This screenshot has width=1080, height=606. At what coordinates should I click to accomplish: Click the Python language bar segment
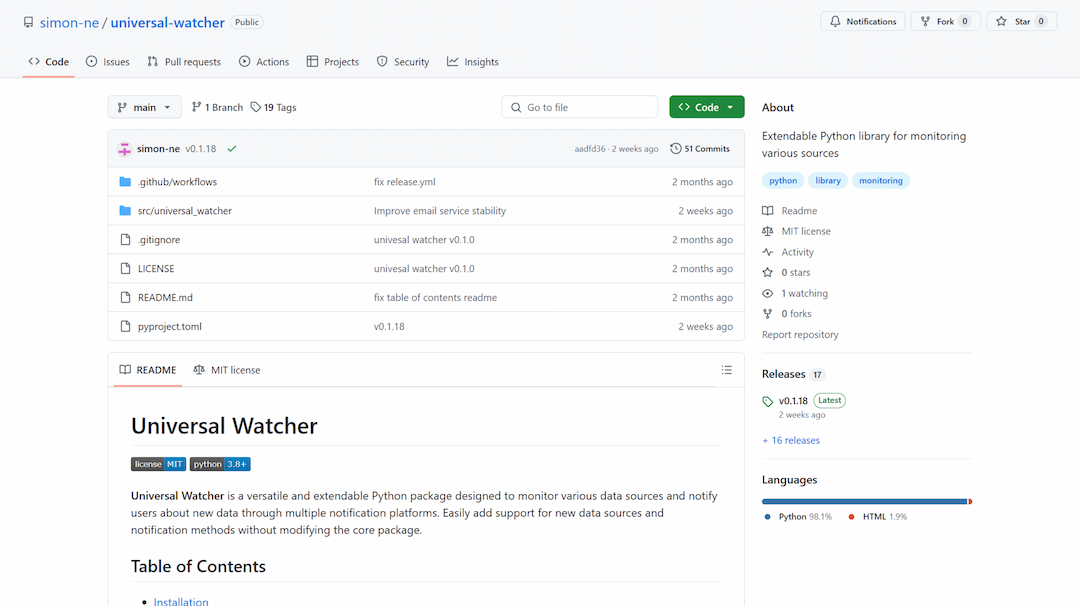(x=864, y=501)
